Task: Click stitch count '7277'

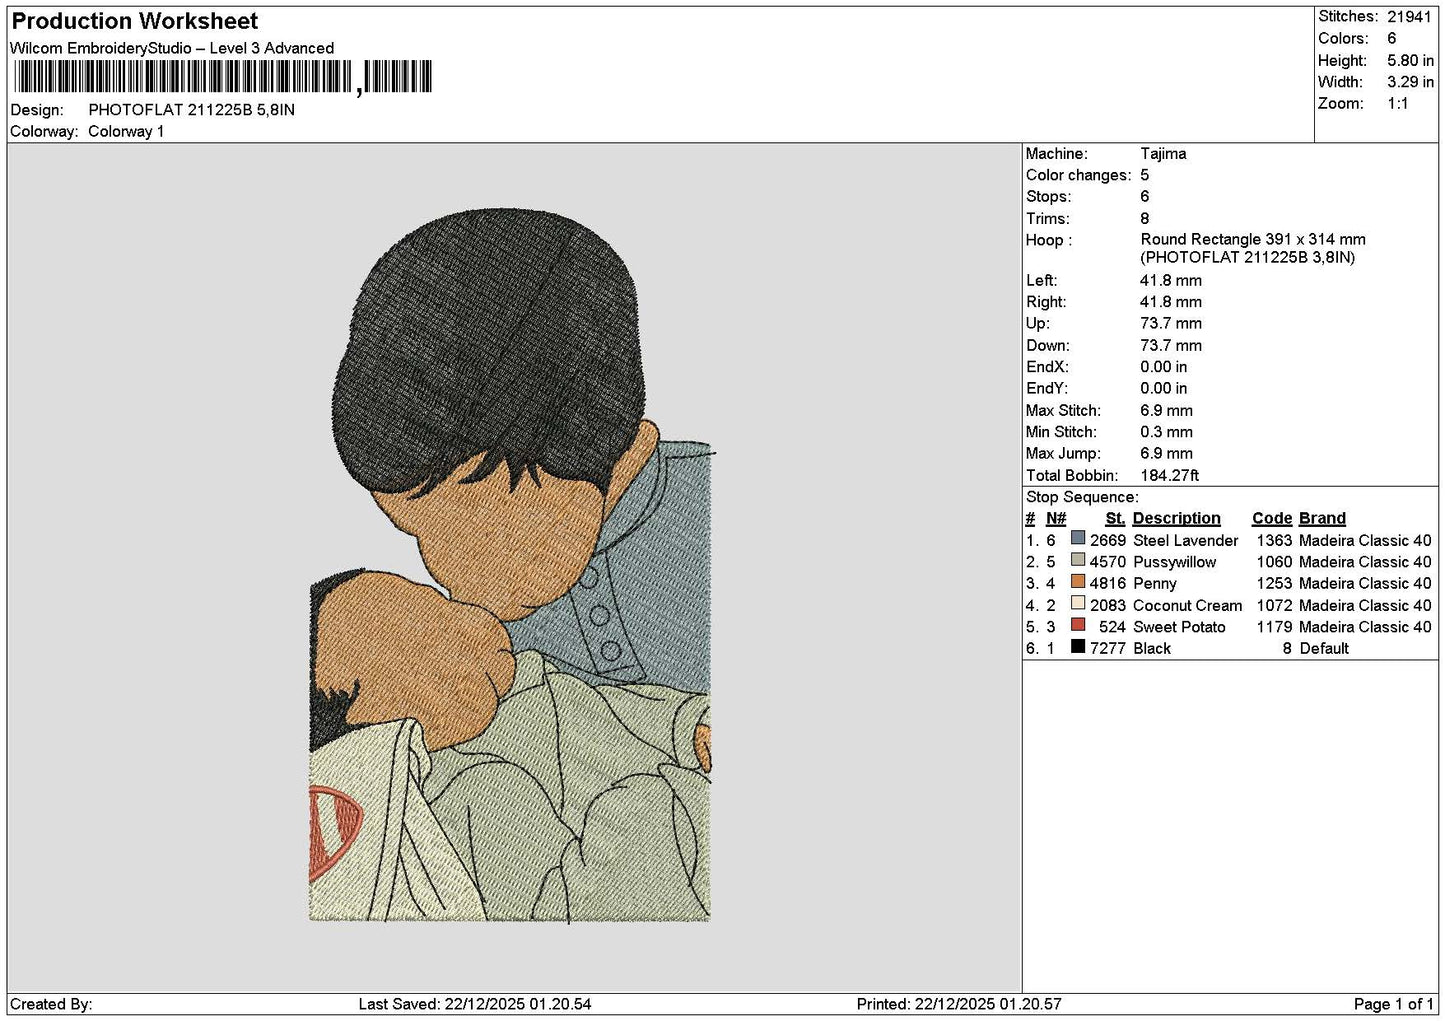Action: click(x=1108, y=649)
